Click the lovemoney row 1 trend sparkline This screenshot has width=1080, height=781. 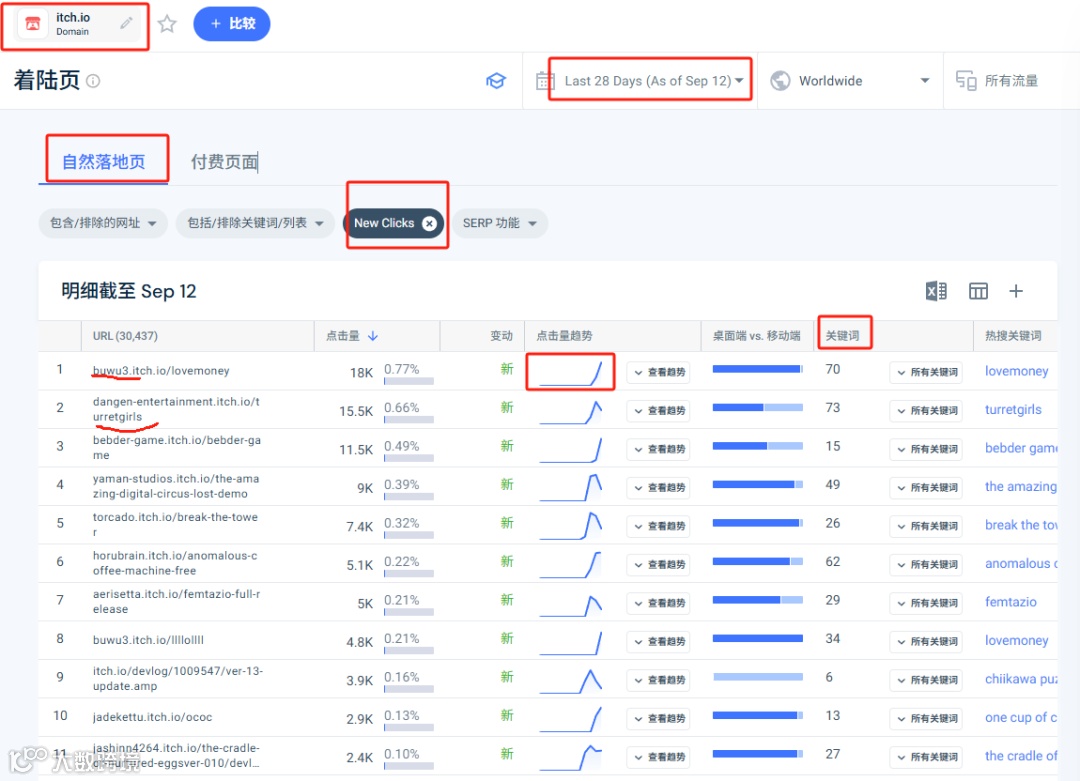click(571, 373)
